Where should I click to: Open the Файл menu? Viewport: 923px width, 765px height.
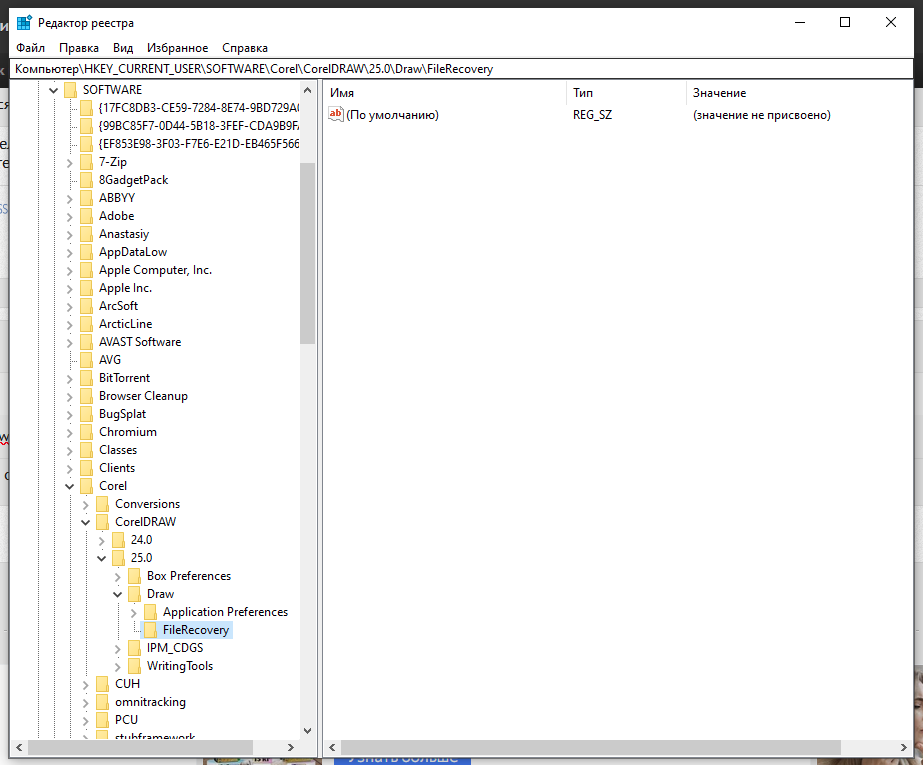(x=31, y=48)
